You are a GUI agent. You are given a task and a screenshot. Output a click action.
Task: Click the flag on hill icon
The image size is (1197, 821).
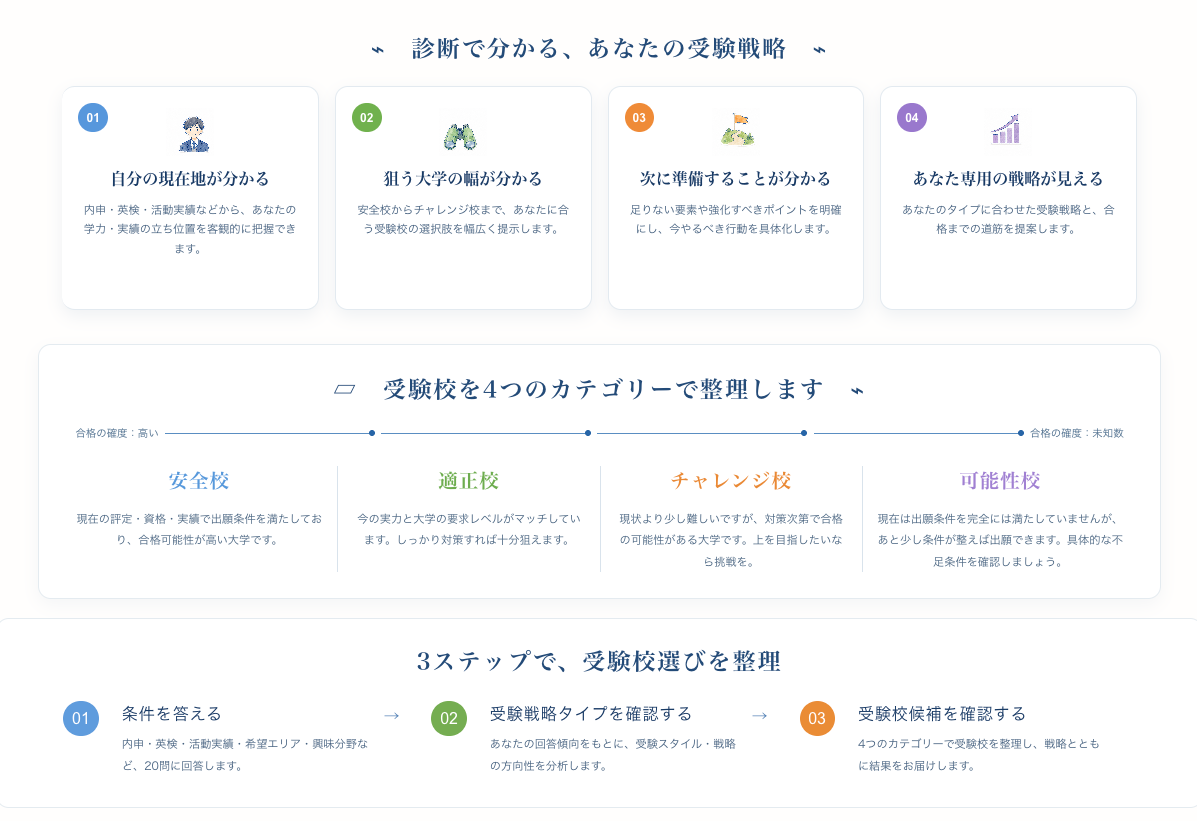tap(737, 130)
